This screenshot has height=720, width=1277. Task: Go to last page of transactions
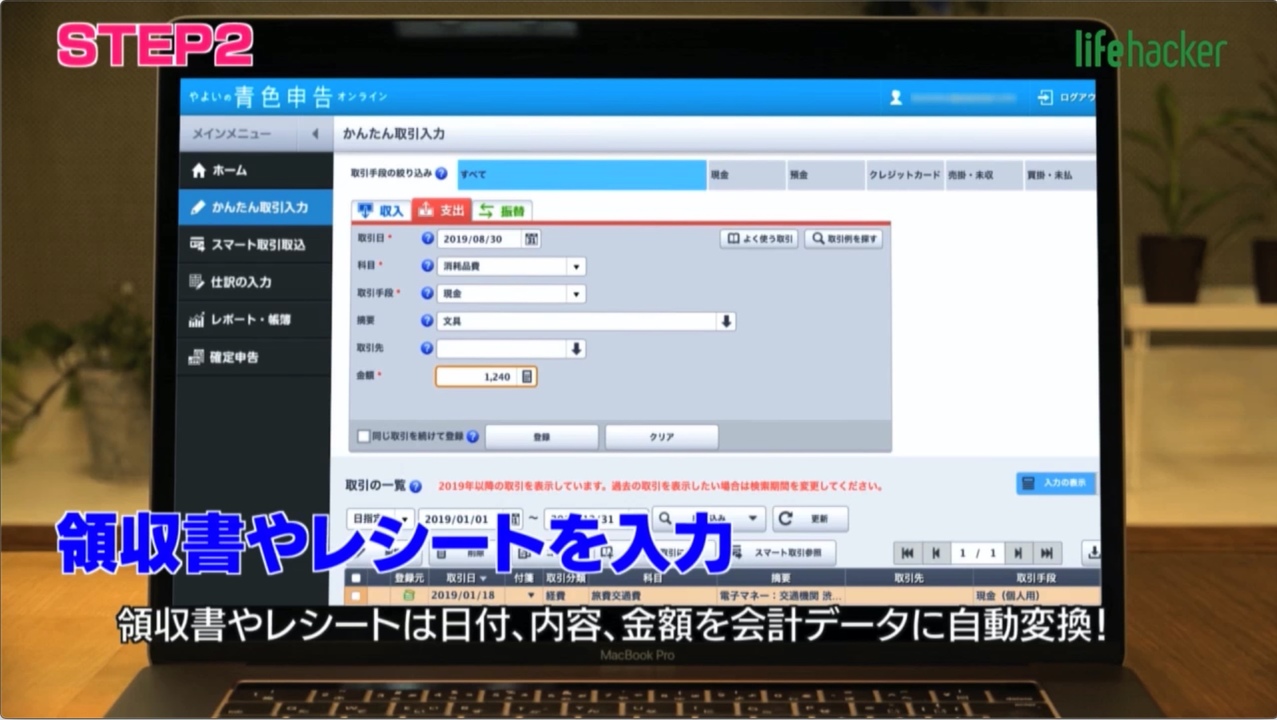click(x=1046, y=553)
